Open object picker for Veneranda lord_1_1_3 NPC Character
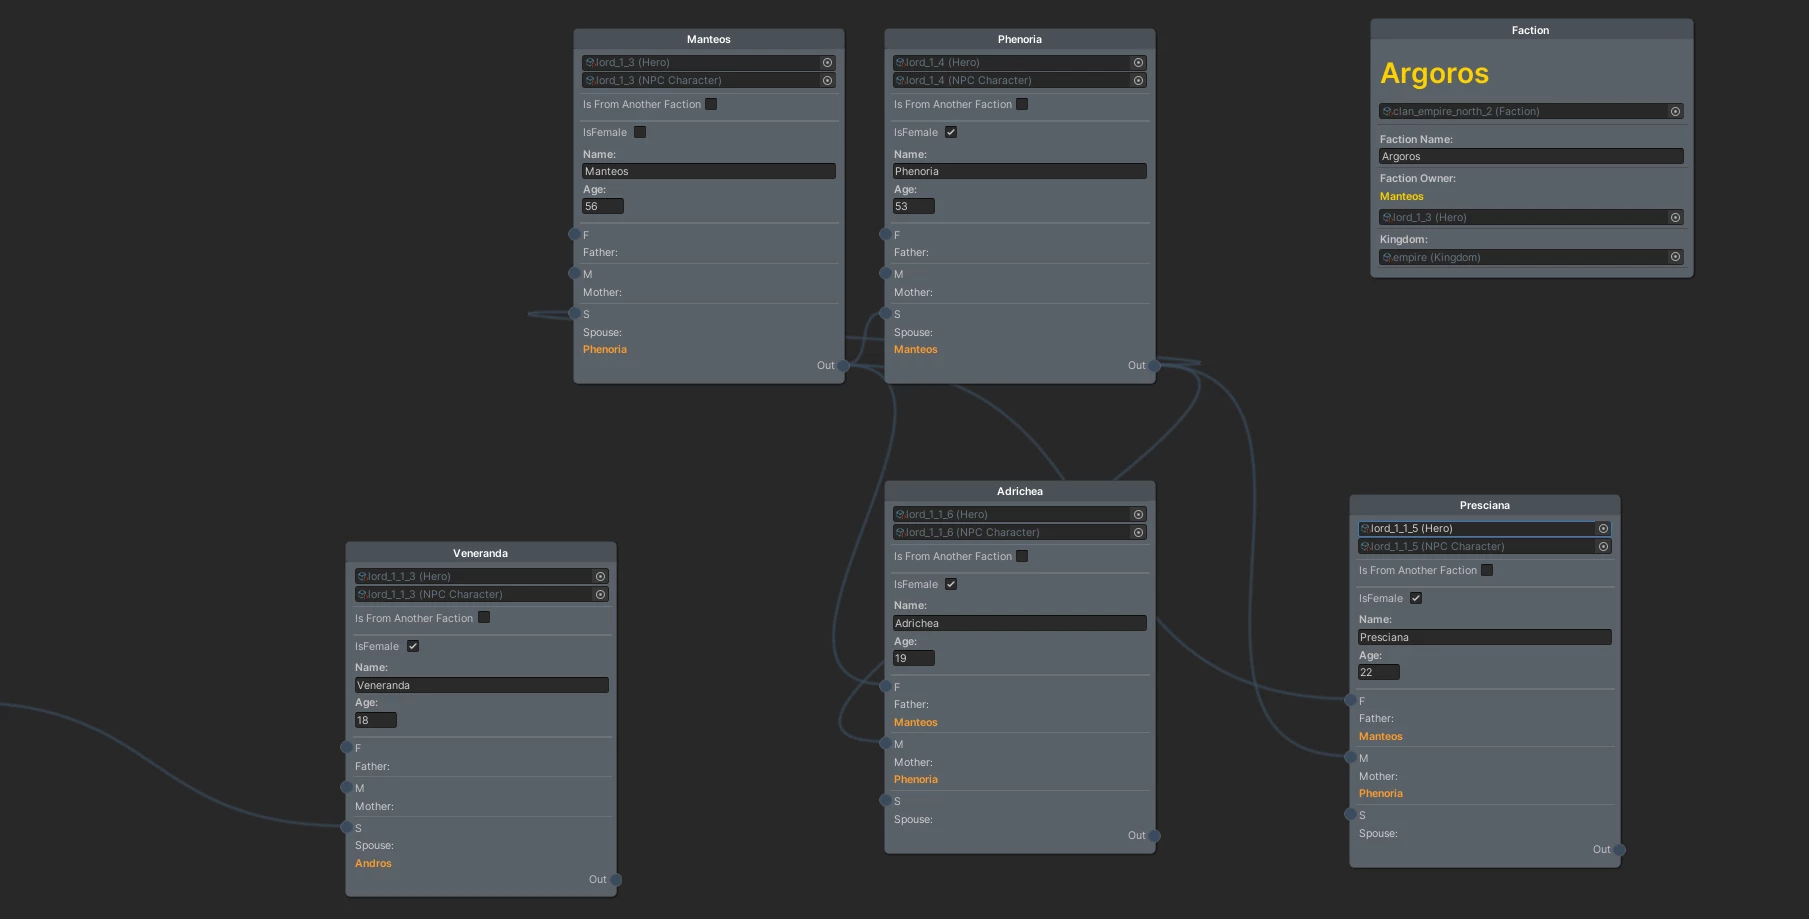Viewport: 1809px width, 919px height. (x=600, y=594)
